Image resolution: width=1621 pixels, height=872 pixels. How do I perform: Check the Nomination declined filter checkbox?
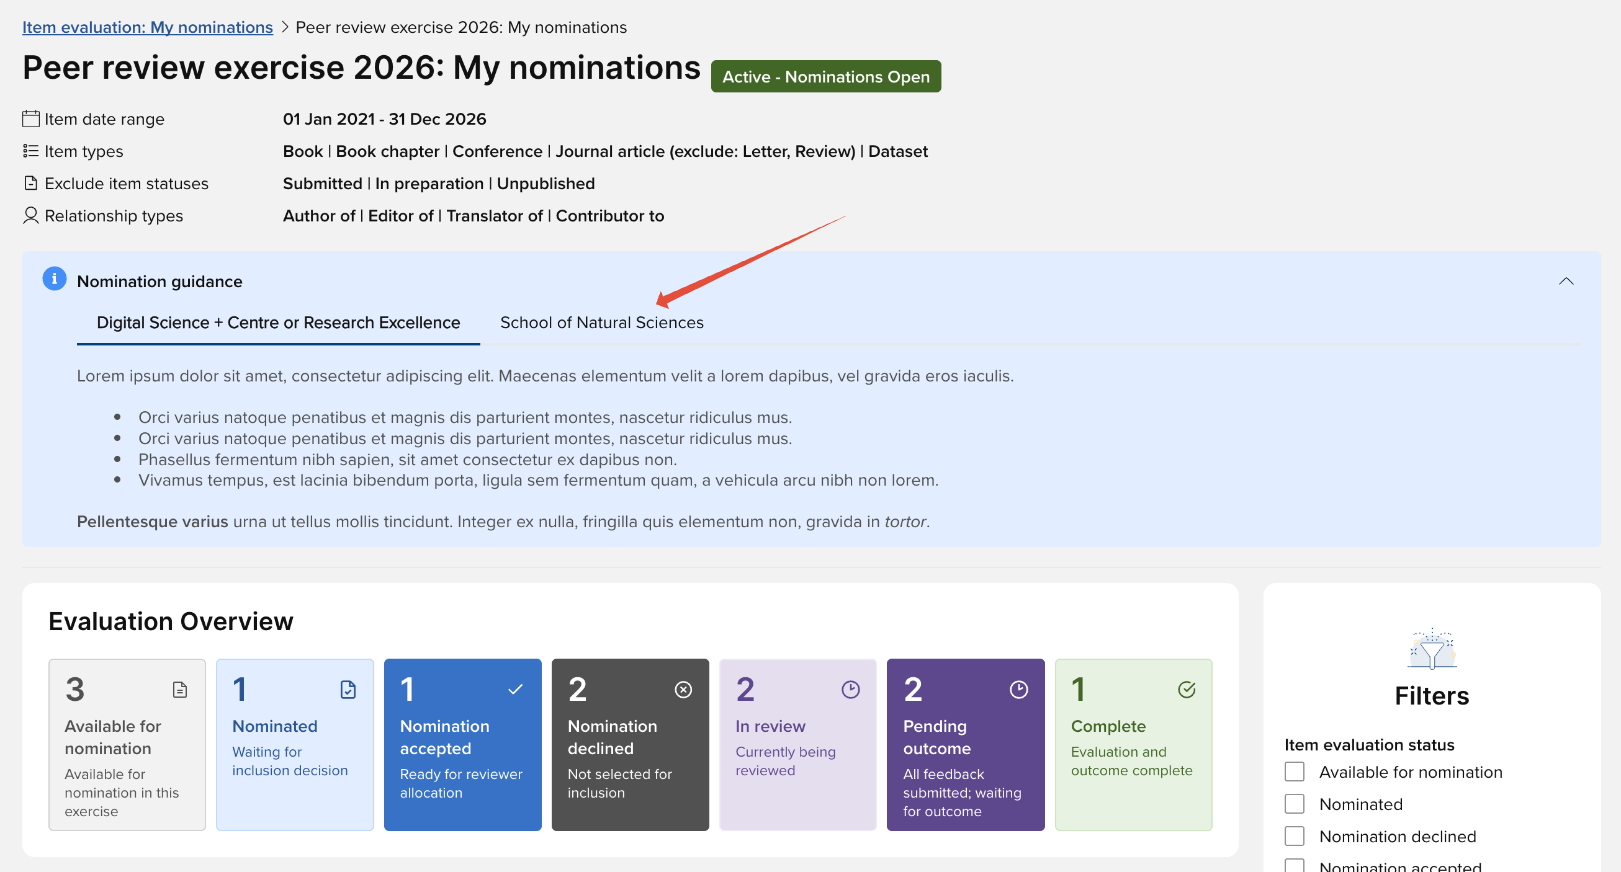1295,836
